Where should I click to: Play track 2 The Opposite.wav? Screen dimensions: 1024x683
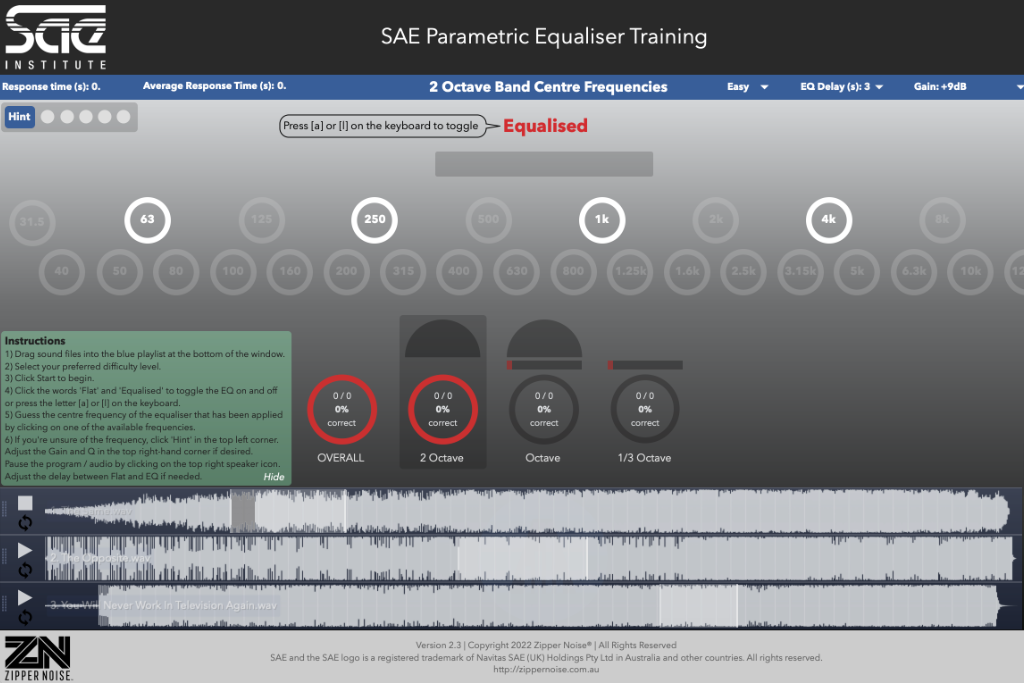[x=26, y=549]
